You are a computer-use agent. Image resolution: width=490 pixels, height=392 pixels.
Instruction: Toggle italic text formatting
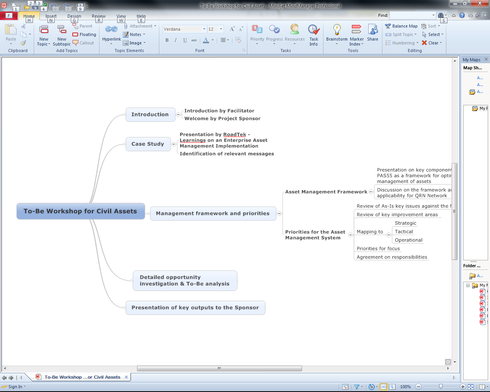(x=176, y=40)
